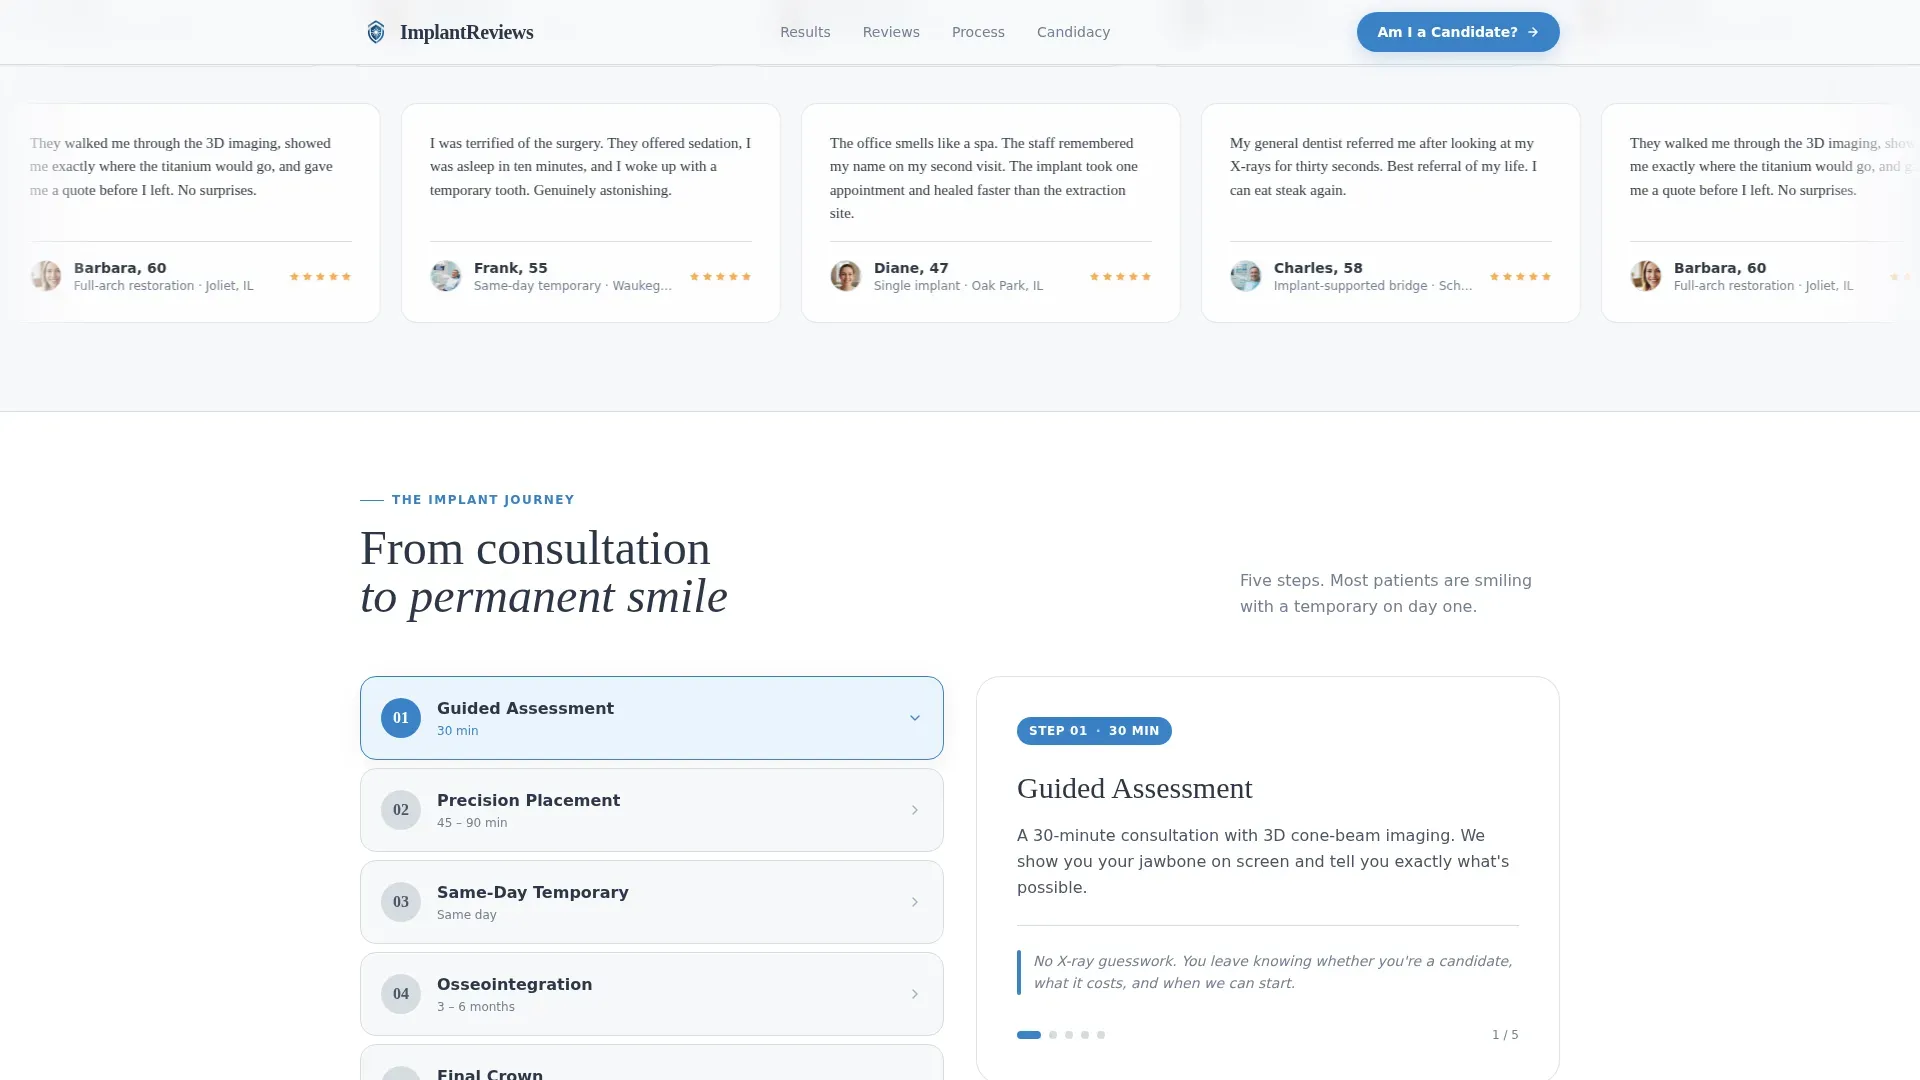Expand the Precision Placement step chevron

click(914, 810)
